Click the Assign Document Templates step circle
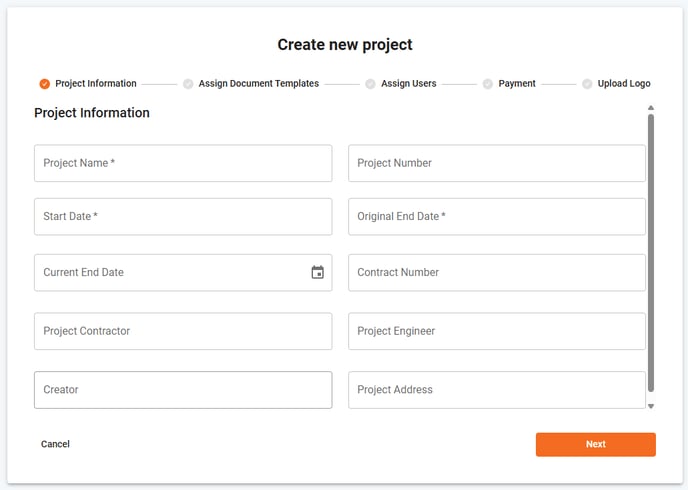The height and width of the screenshot is (490, 688). pyautogui.click(x=188, y=83)
